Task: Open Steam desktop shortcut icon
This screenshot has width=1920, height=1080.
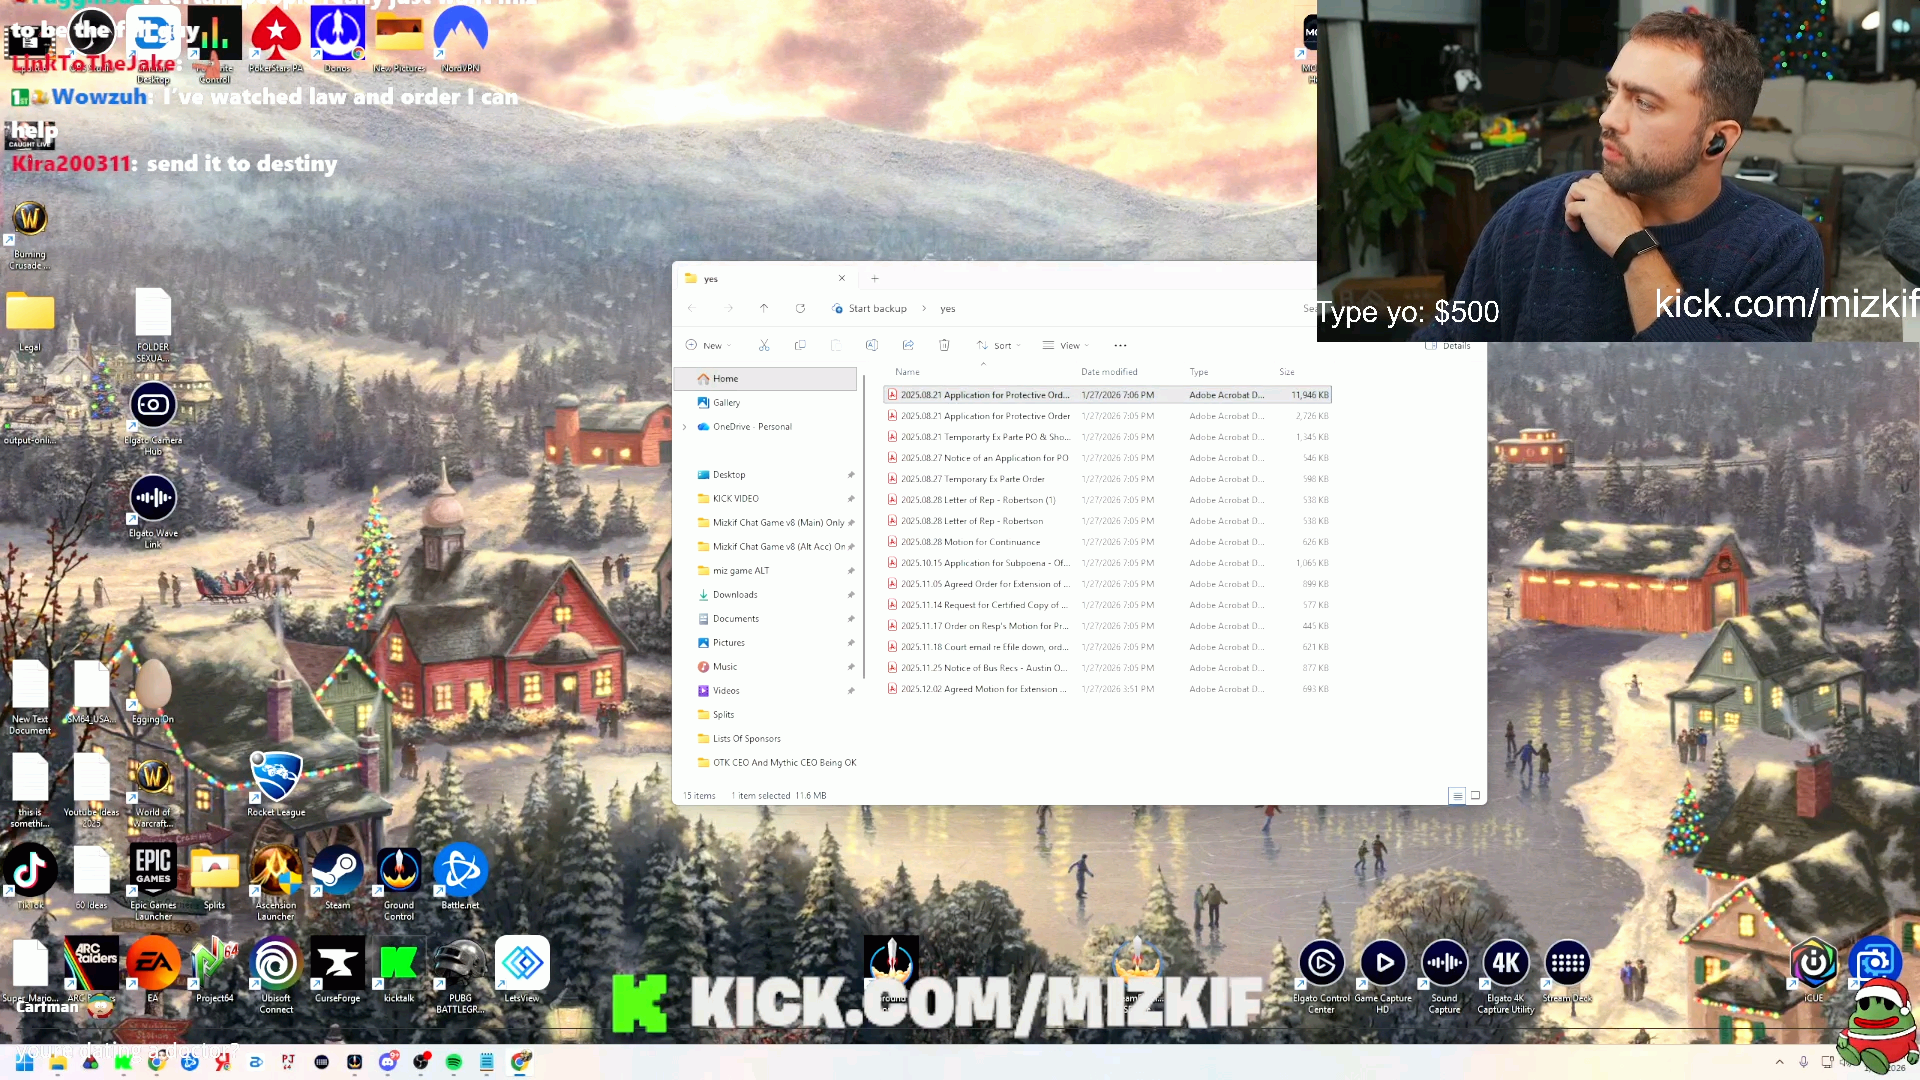Action: point(337,872)
